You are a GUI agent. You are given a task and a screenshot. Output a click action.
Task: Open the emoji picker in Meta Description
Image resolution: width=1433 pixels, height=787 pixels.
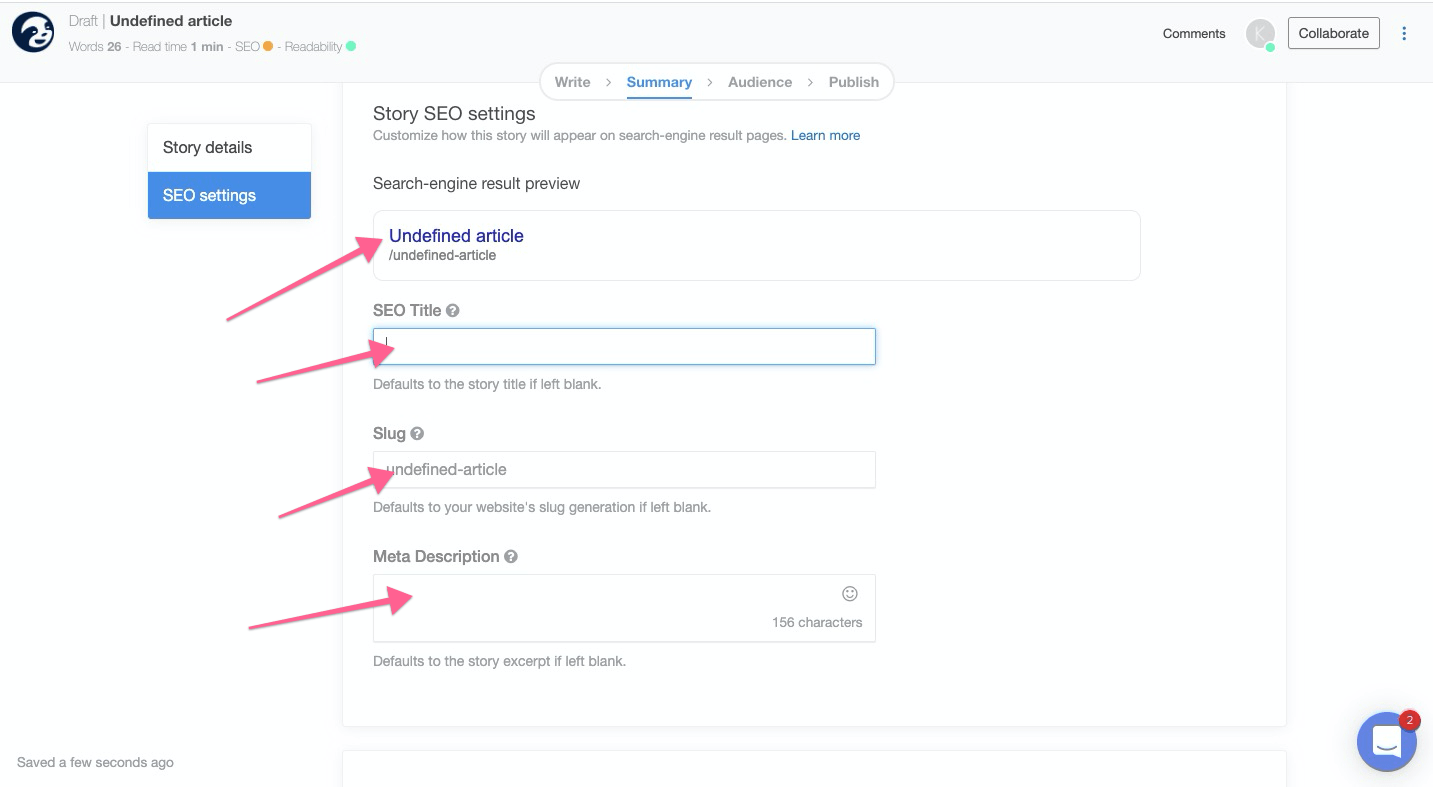click(850, 594)
